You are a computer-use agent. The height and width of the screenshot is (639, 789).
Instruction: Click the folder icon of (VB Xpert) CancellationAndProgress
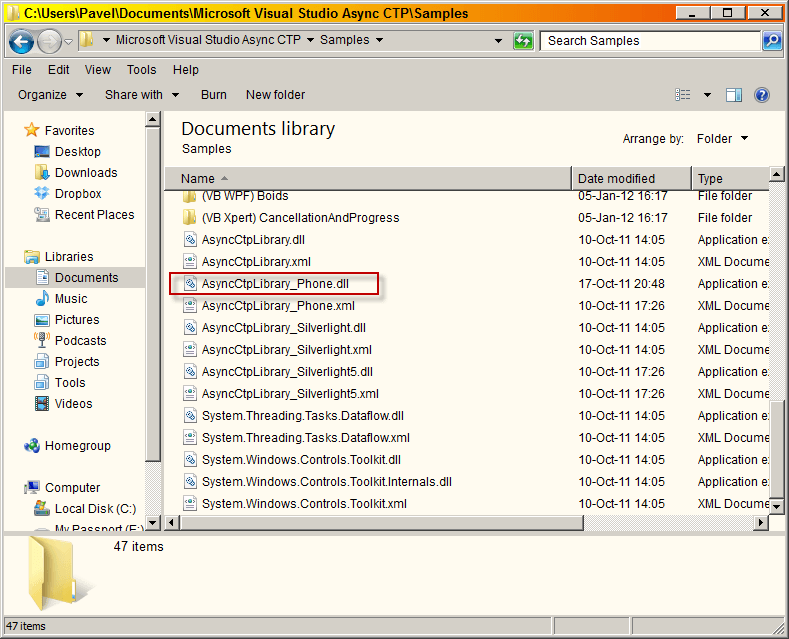tap(189, 217)
